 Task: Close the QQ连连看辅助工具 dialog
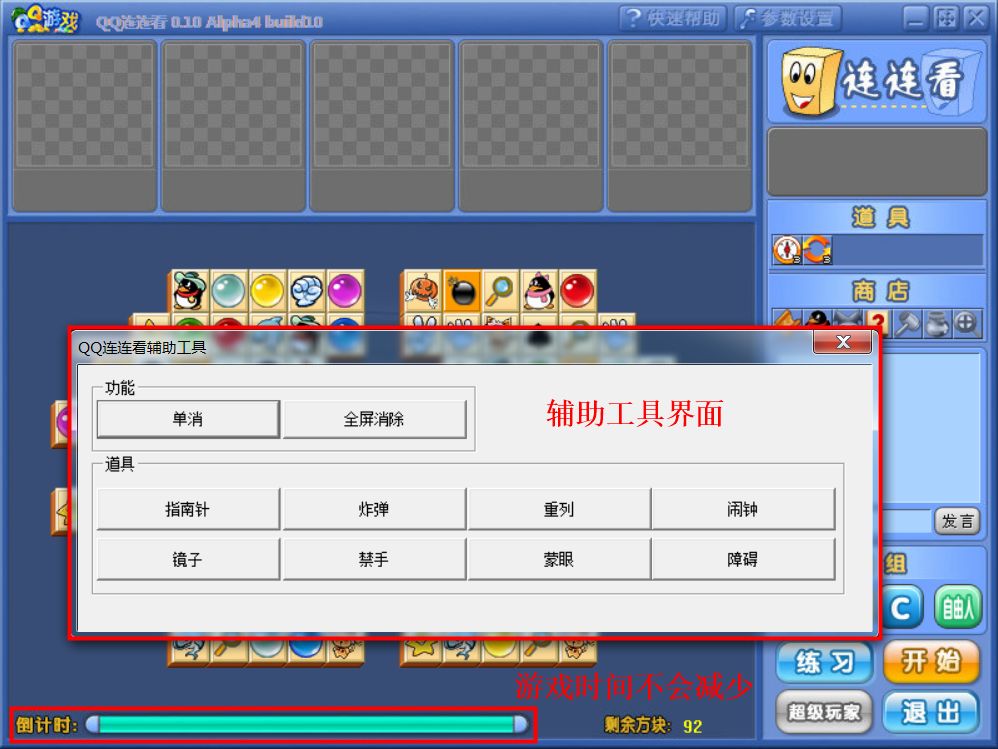(843, 342)
